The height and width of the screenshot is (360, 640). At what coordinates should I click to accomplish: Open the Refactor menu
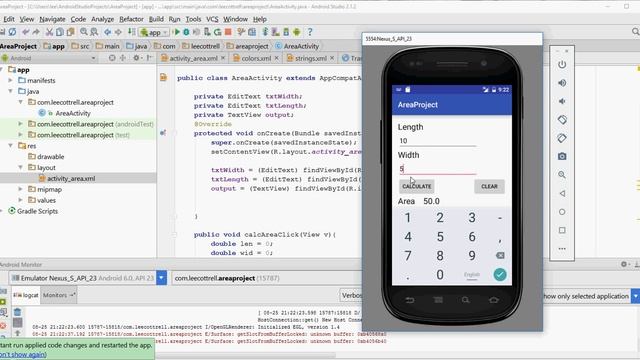click(x=131, y=19)
